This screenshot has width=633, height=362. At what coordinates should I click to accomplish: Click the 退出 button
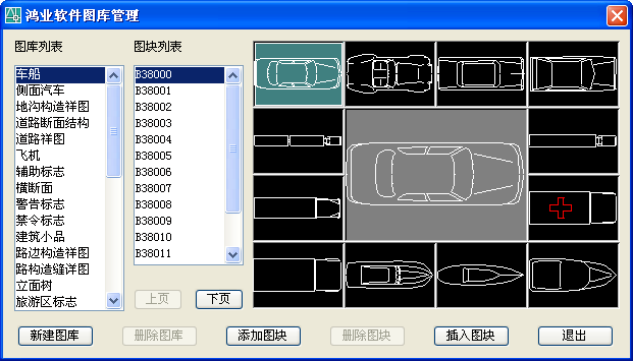pyautogui.click(x=575, y=335)
